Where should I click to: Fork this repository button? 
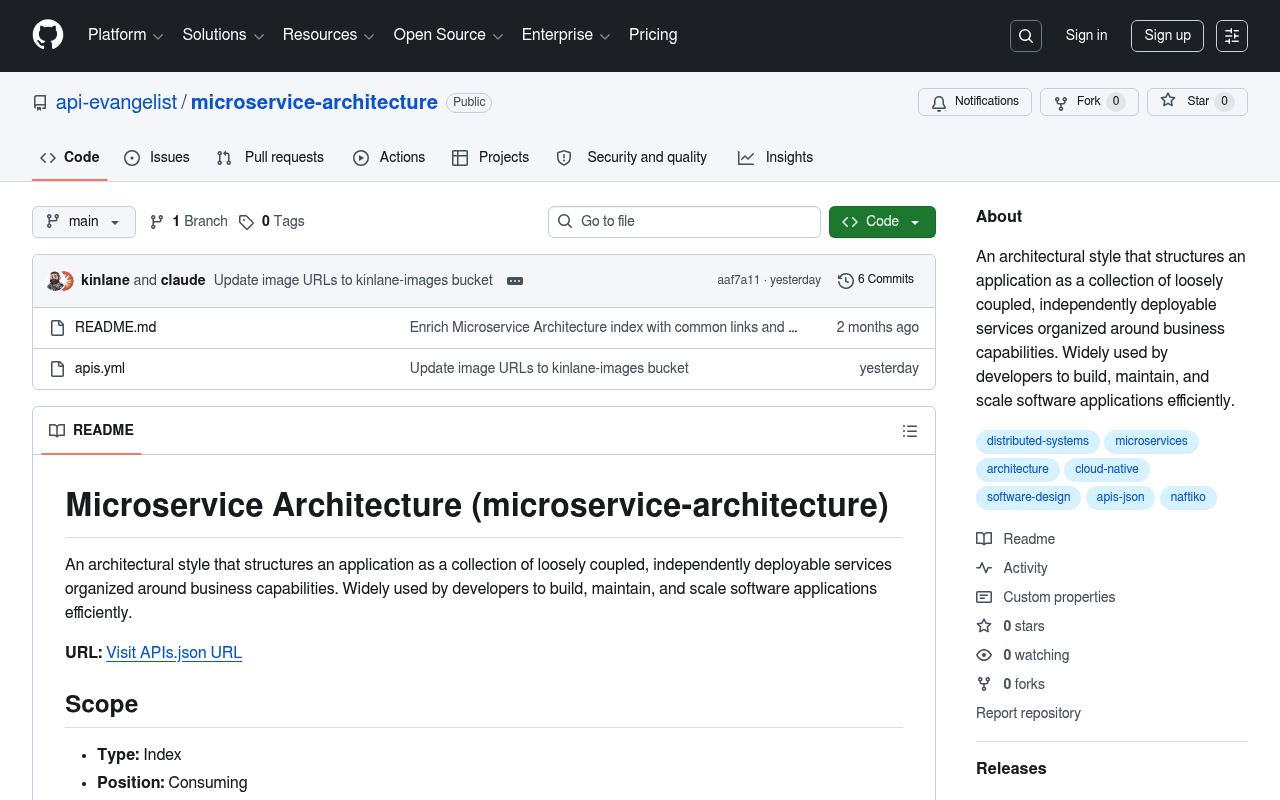pyautogui.click(x=1089, y=102)
